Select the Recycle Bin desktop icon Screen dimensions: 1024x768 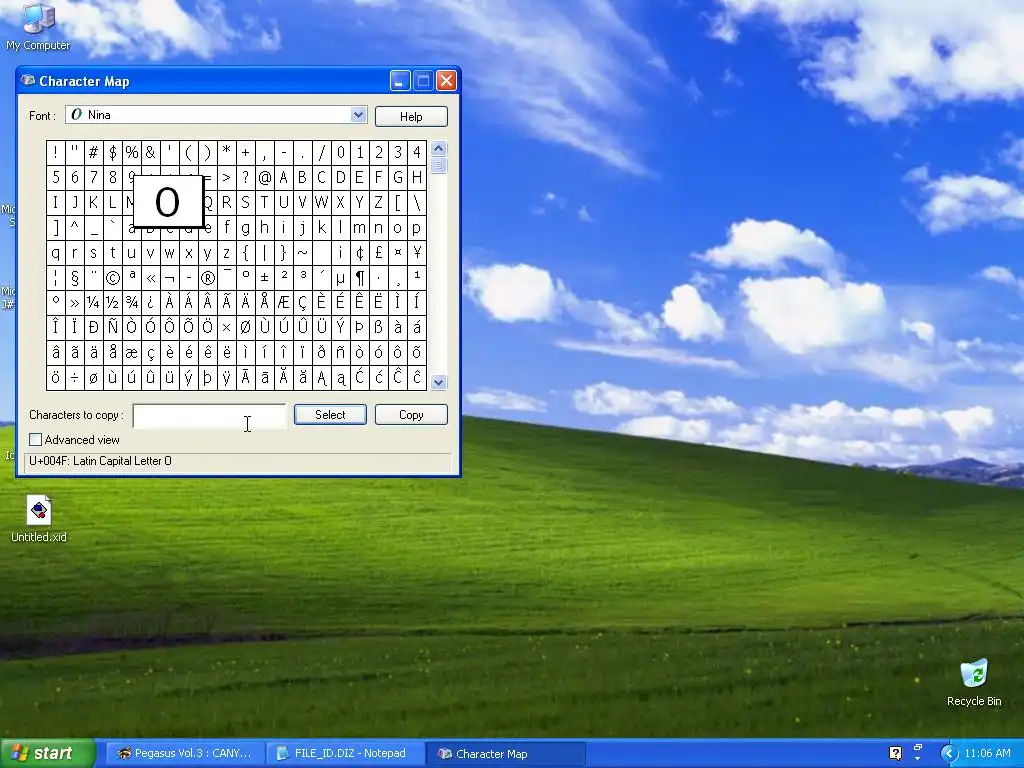click(974, 682)
